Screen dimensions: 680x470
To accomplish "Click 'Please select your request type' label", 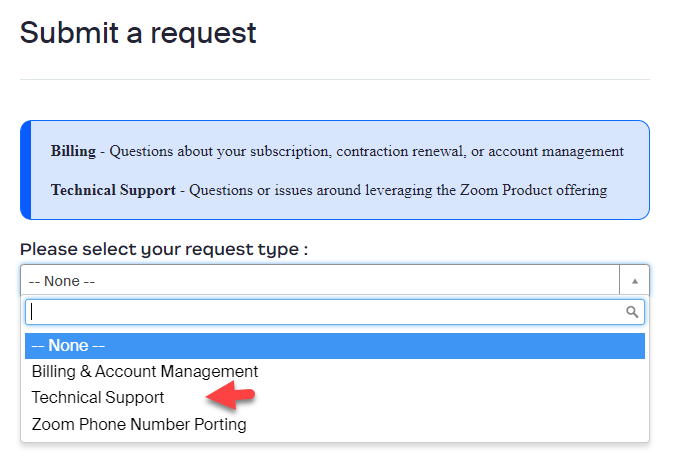I will [x=163, y=249].
